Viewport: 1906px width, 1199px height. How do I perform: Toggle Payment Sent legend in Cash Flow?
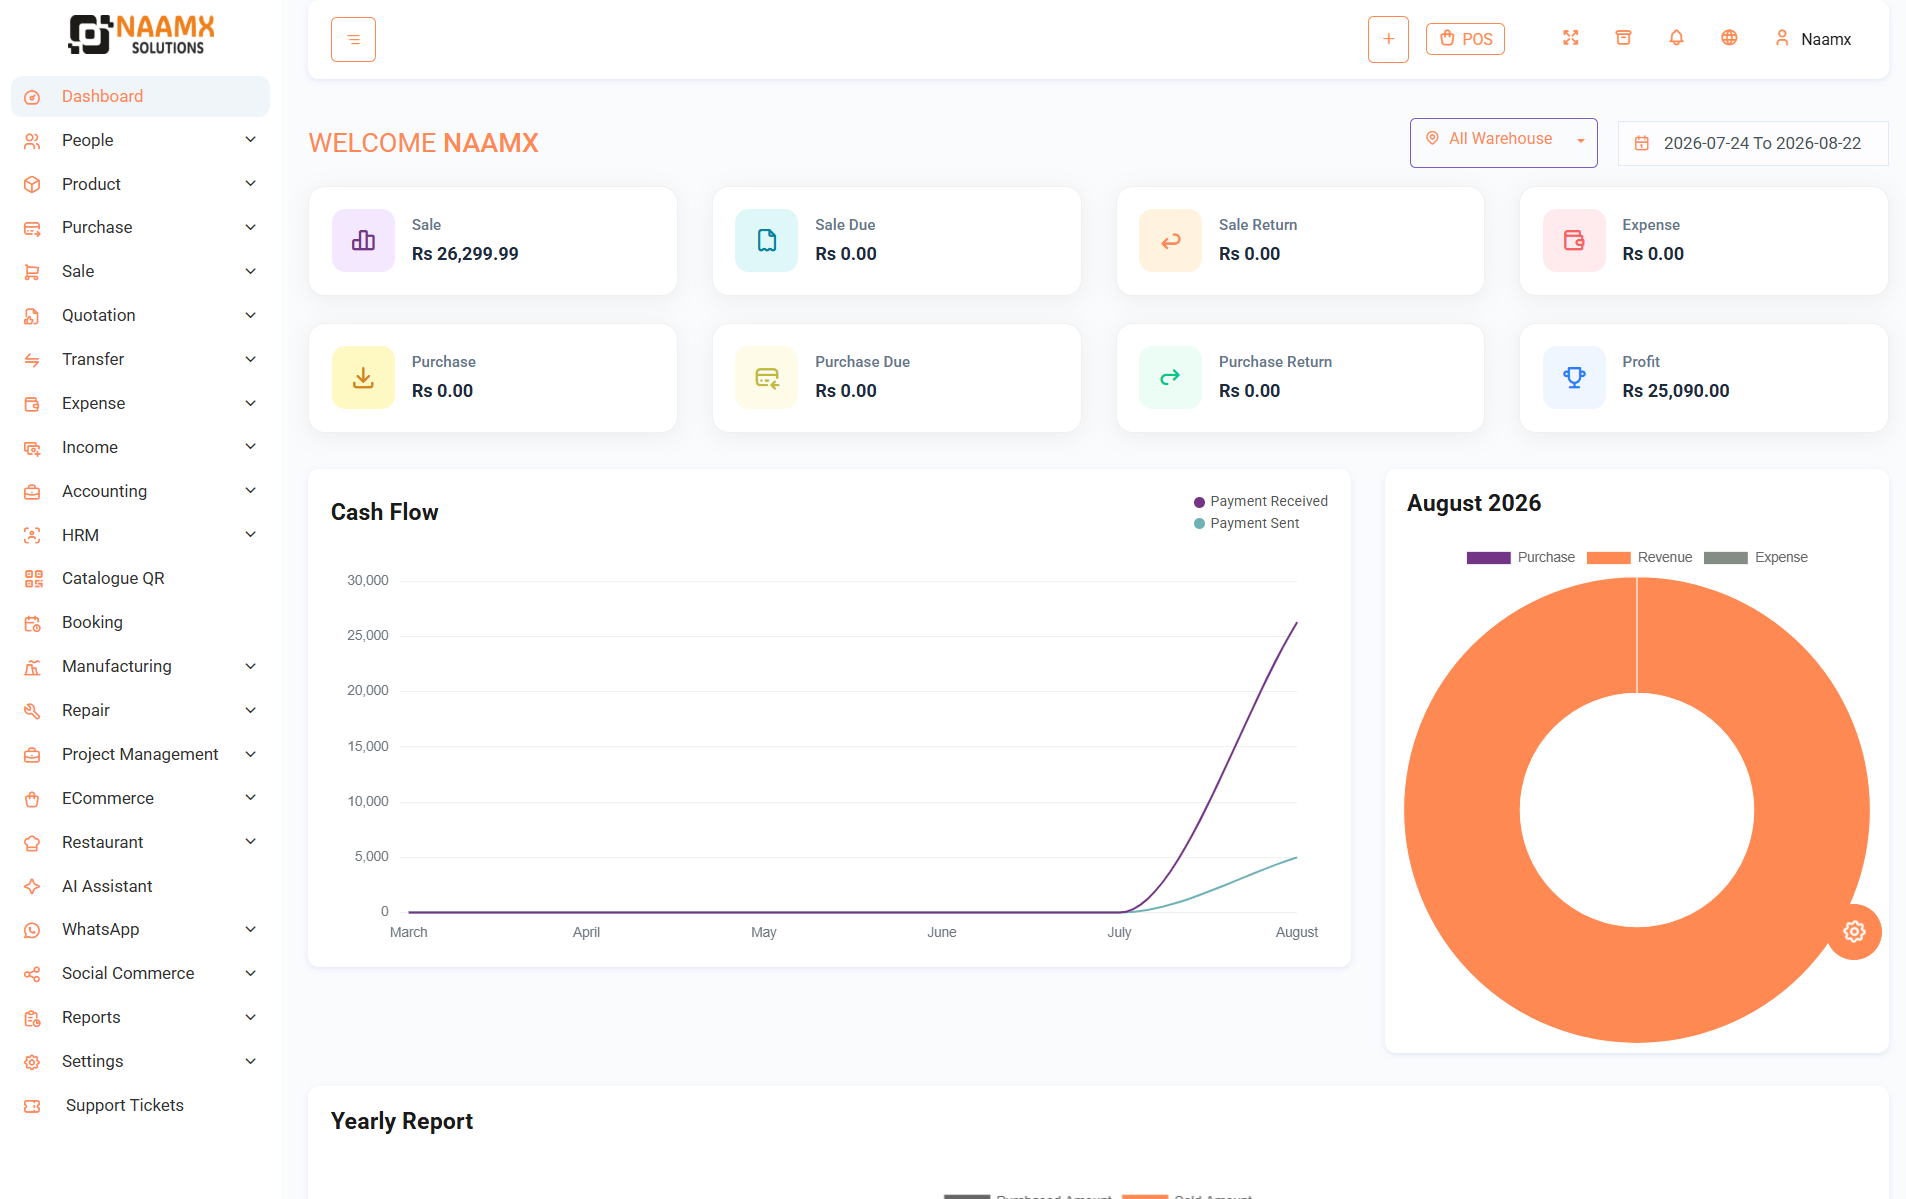(1246, 523)
